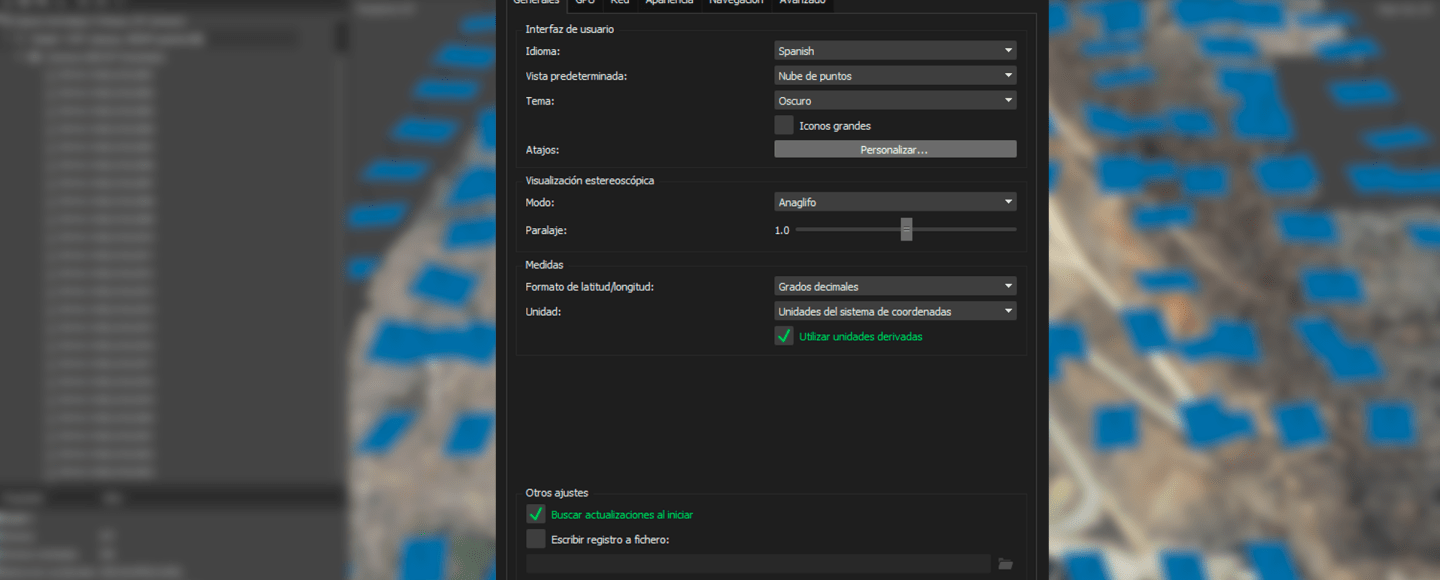Open the Red tab
The width and height of the screenshot is (1440, 580).
pyautogui.click(x=620, y=3)
